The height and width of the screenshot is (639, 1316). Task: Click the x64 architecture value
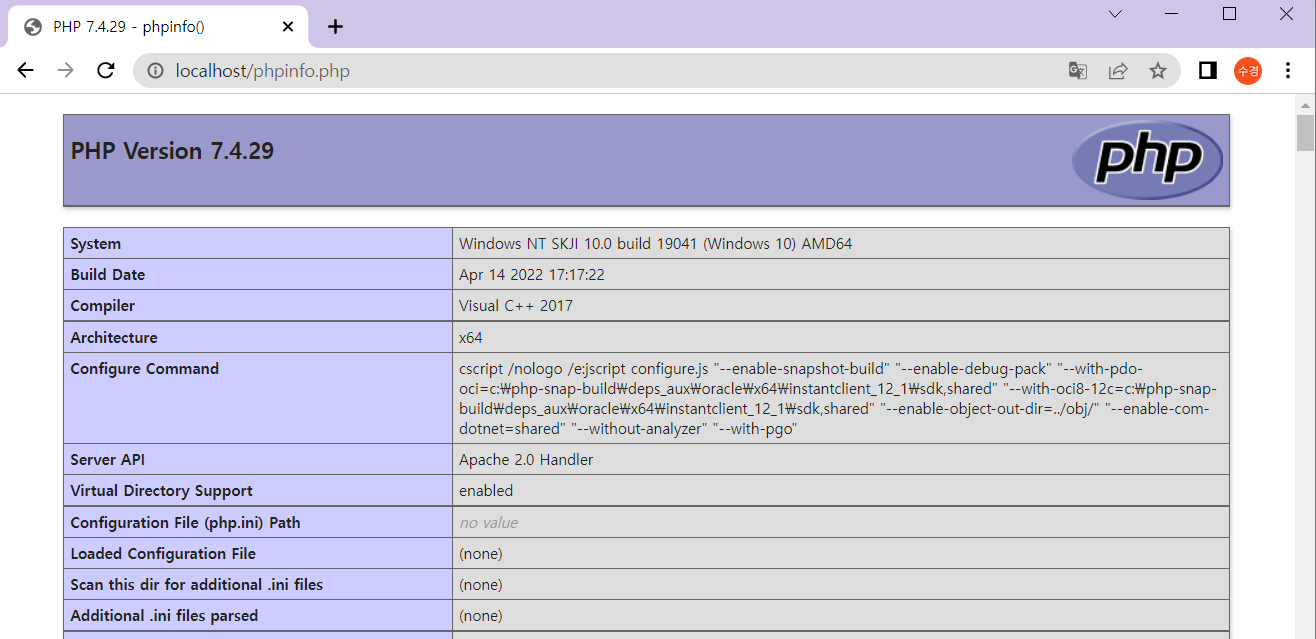471,338
